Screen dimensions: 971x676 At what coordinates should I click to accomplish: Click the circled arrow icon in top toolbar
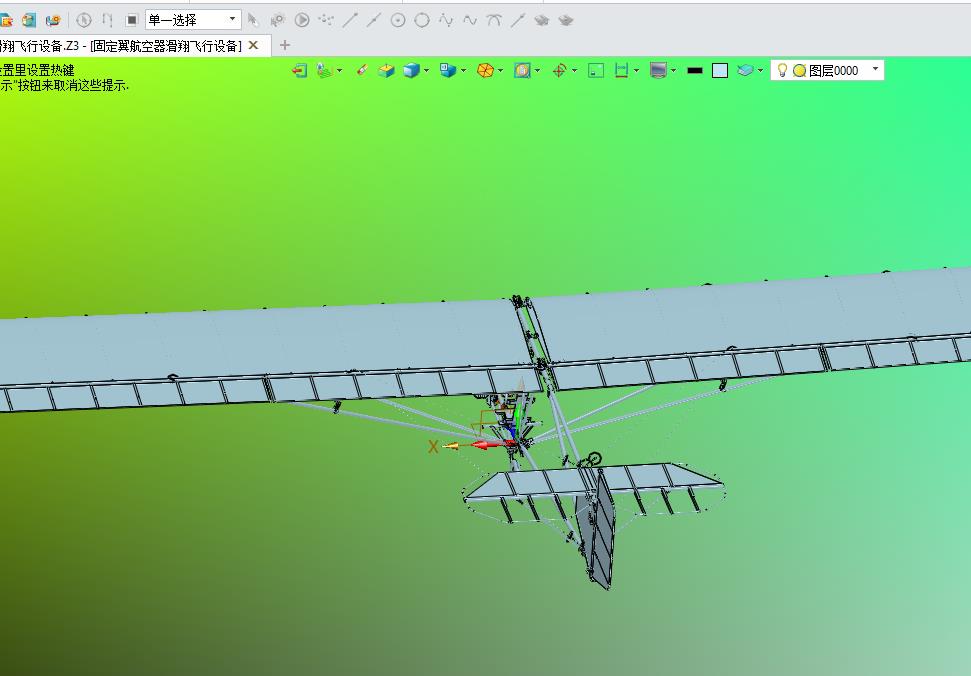click(84, 20)
